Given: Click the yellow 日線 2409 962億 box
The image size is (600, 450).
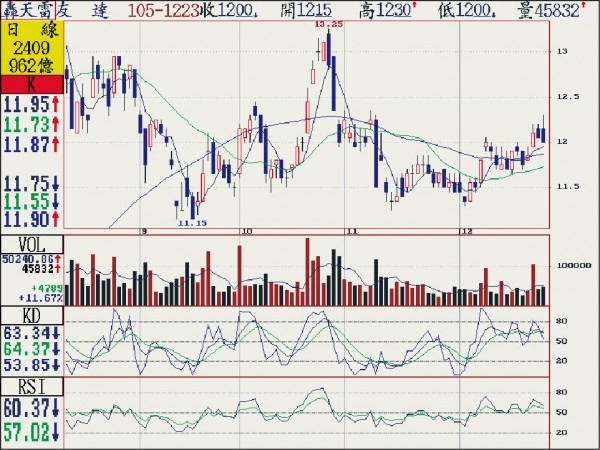Looking at the screenshot, I should coord(32,48).
